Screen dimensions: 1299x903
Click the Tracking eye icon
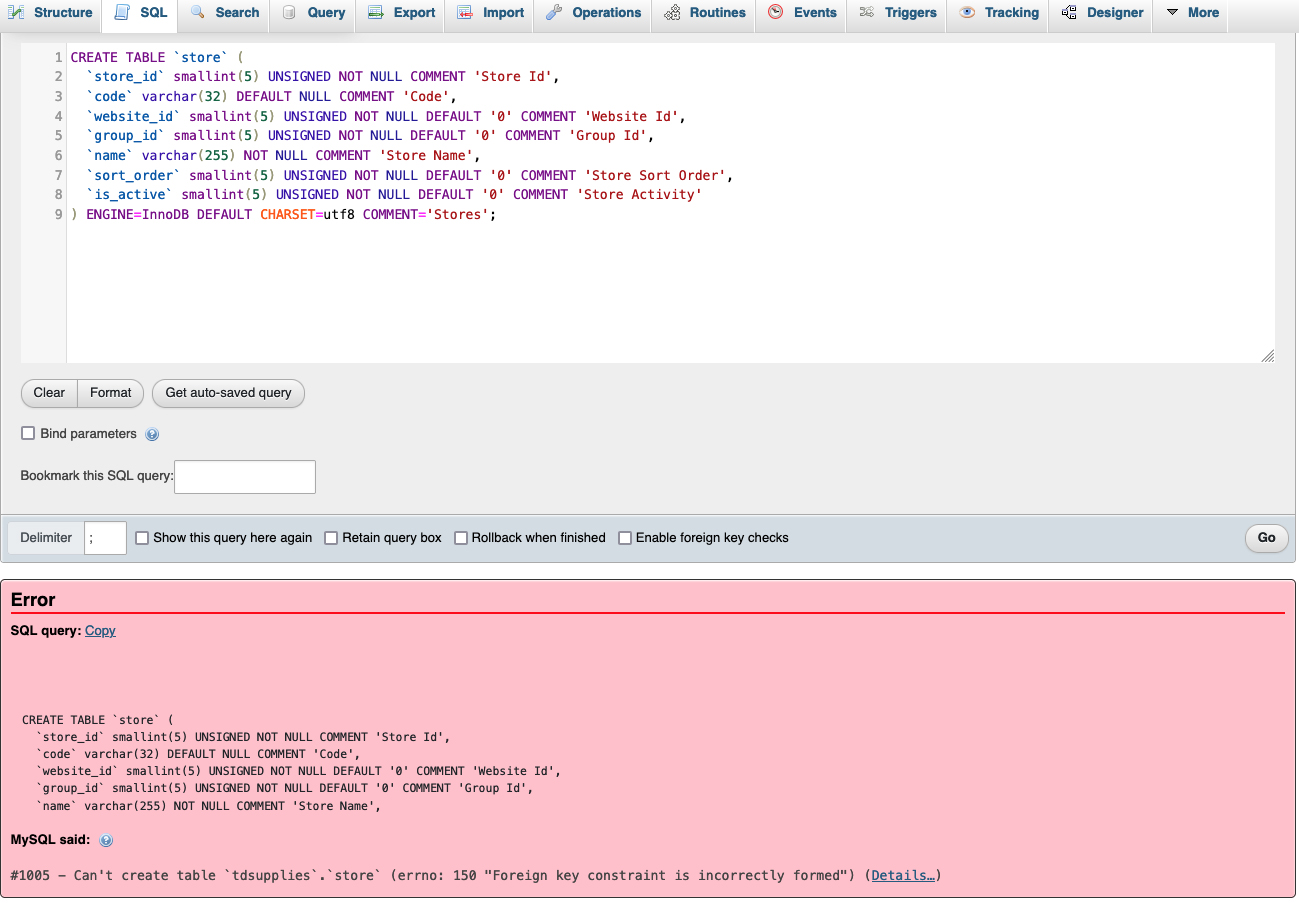click(x=966, y=12)
